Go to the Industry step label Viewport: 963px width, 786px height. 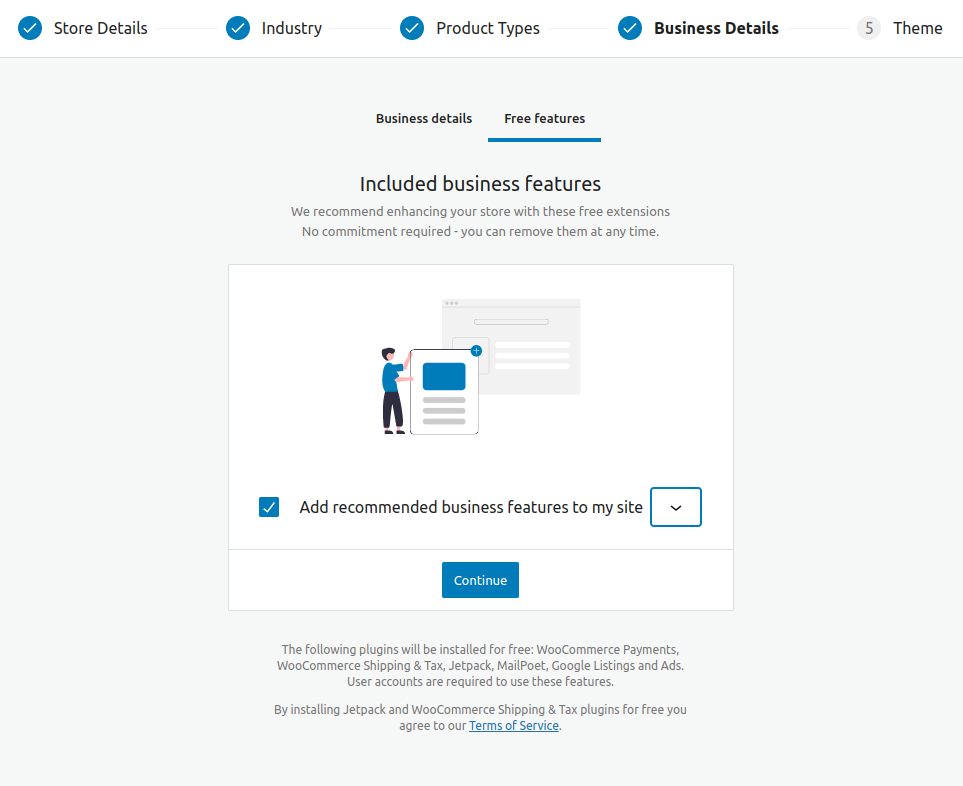(292, 28)
